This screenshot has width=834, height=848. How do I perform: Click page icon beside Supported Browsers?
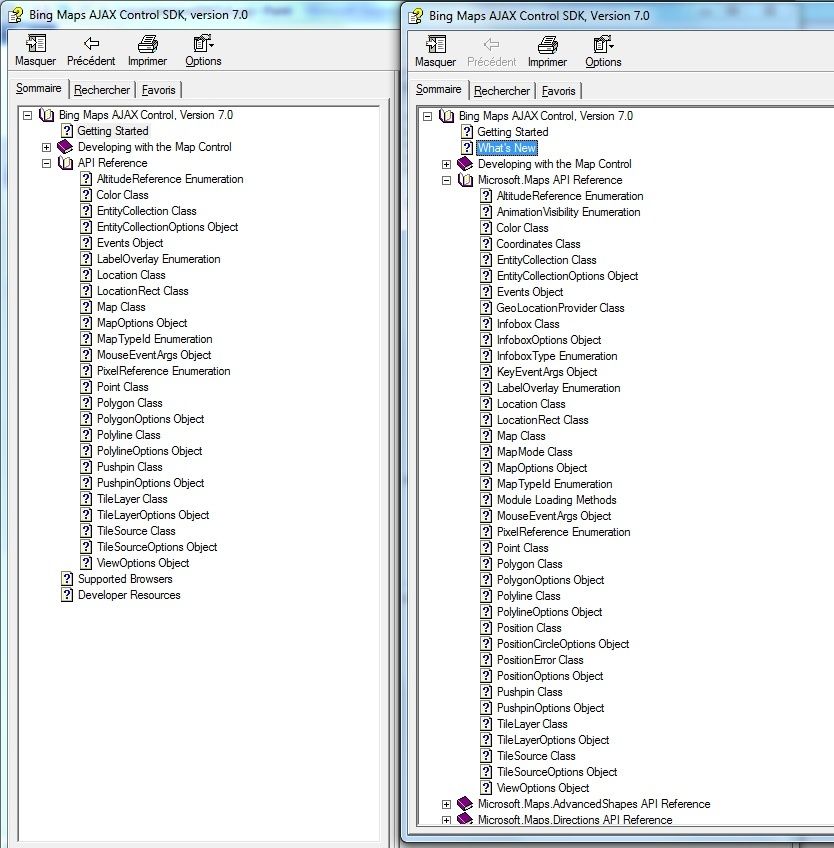[x=67, y=579]
